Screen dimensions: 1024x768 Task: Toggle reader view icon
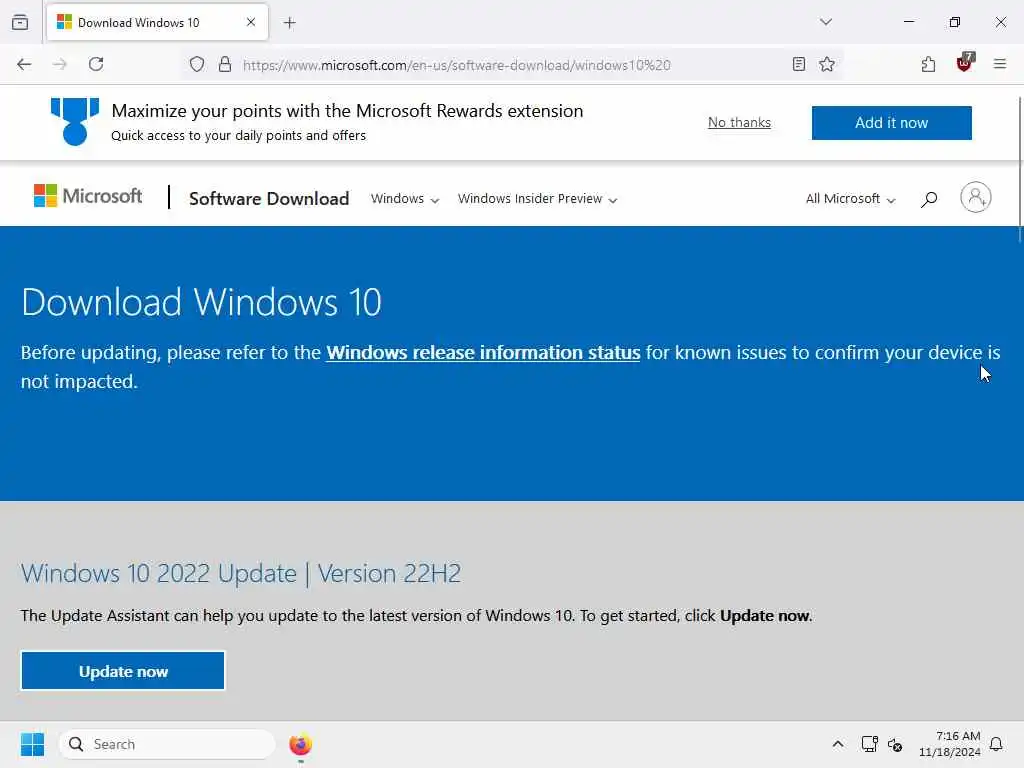click(x=799, y=64)
